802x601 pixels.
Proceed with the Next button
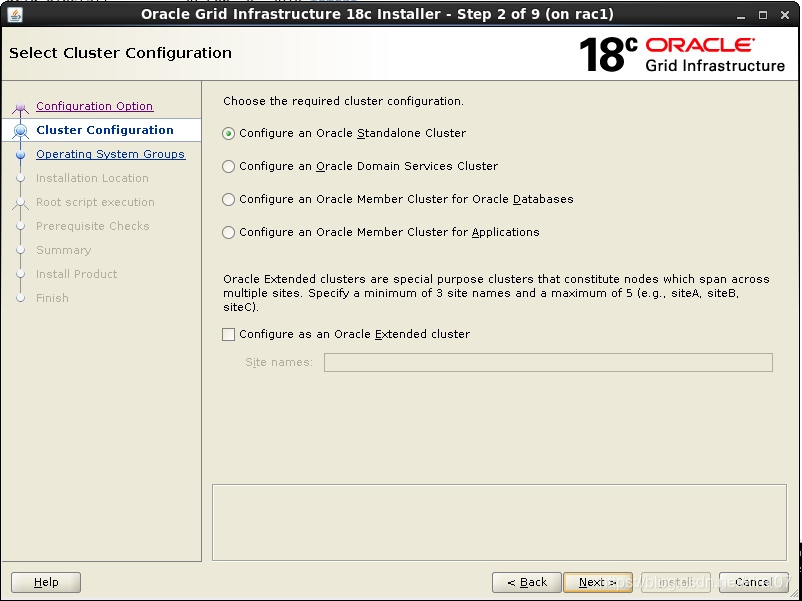[598, 582]
